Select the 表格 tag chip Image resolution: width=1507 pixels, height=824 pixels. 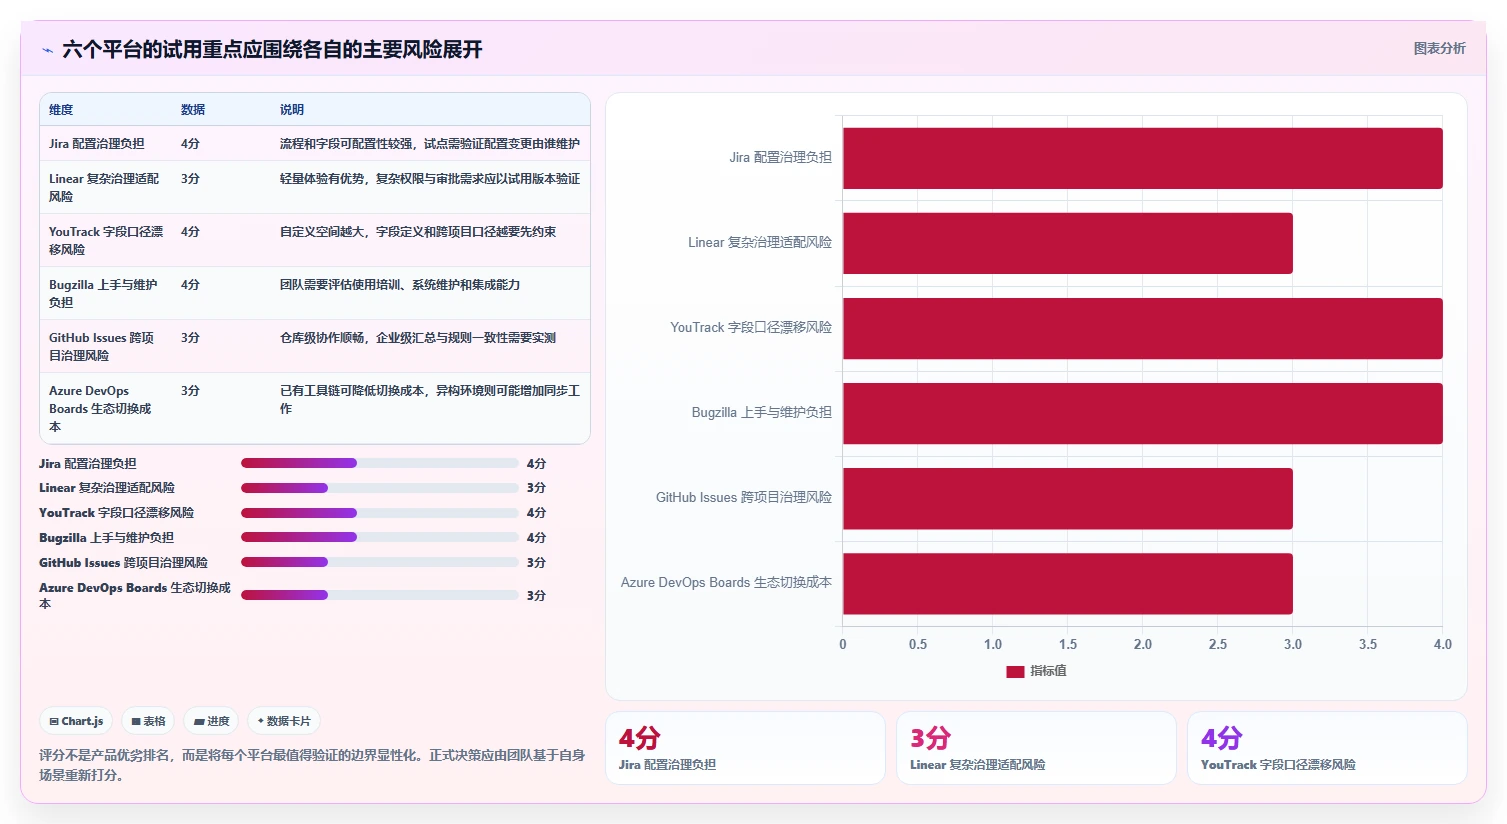(x=148, y=721)
